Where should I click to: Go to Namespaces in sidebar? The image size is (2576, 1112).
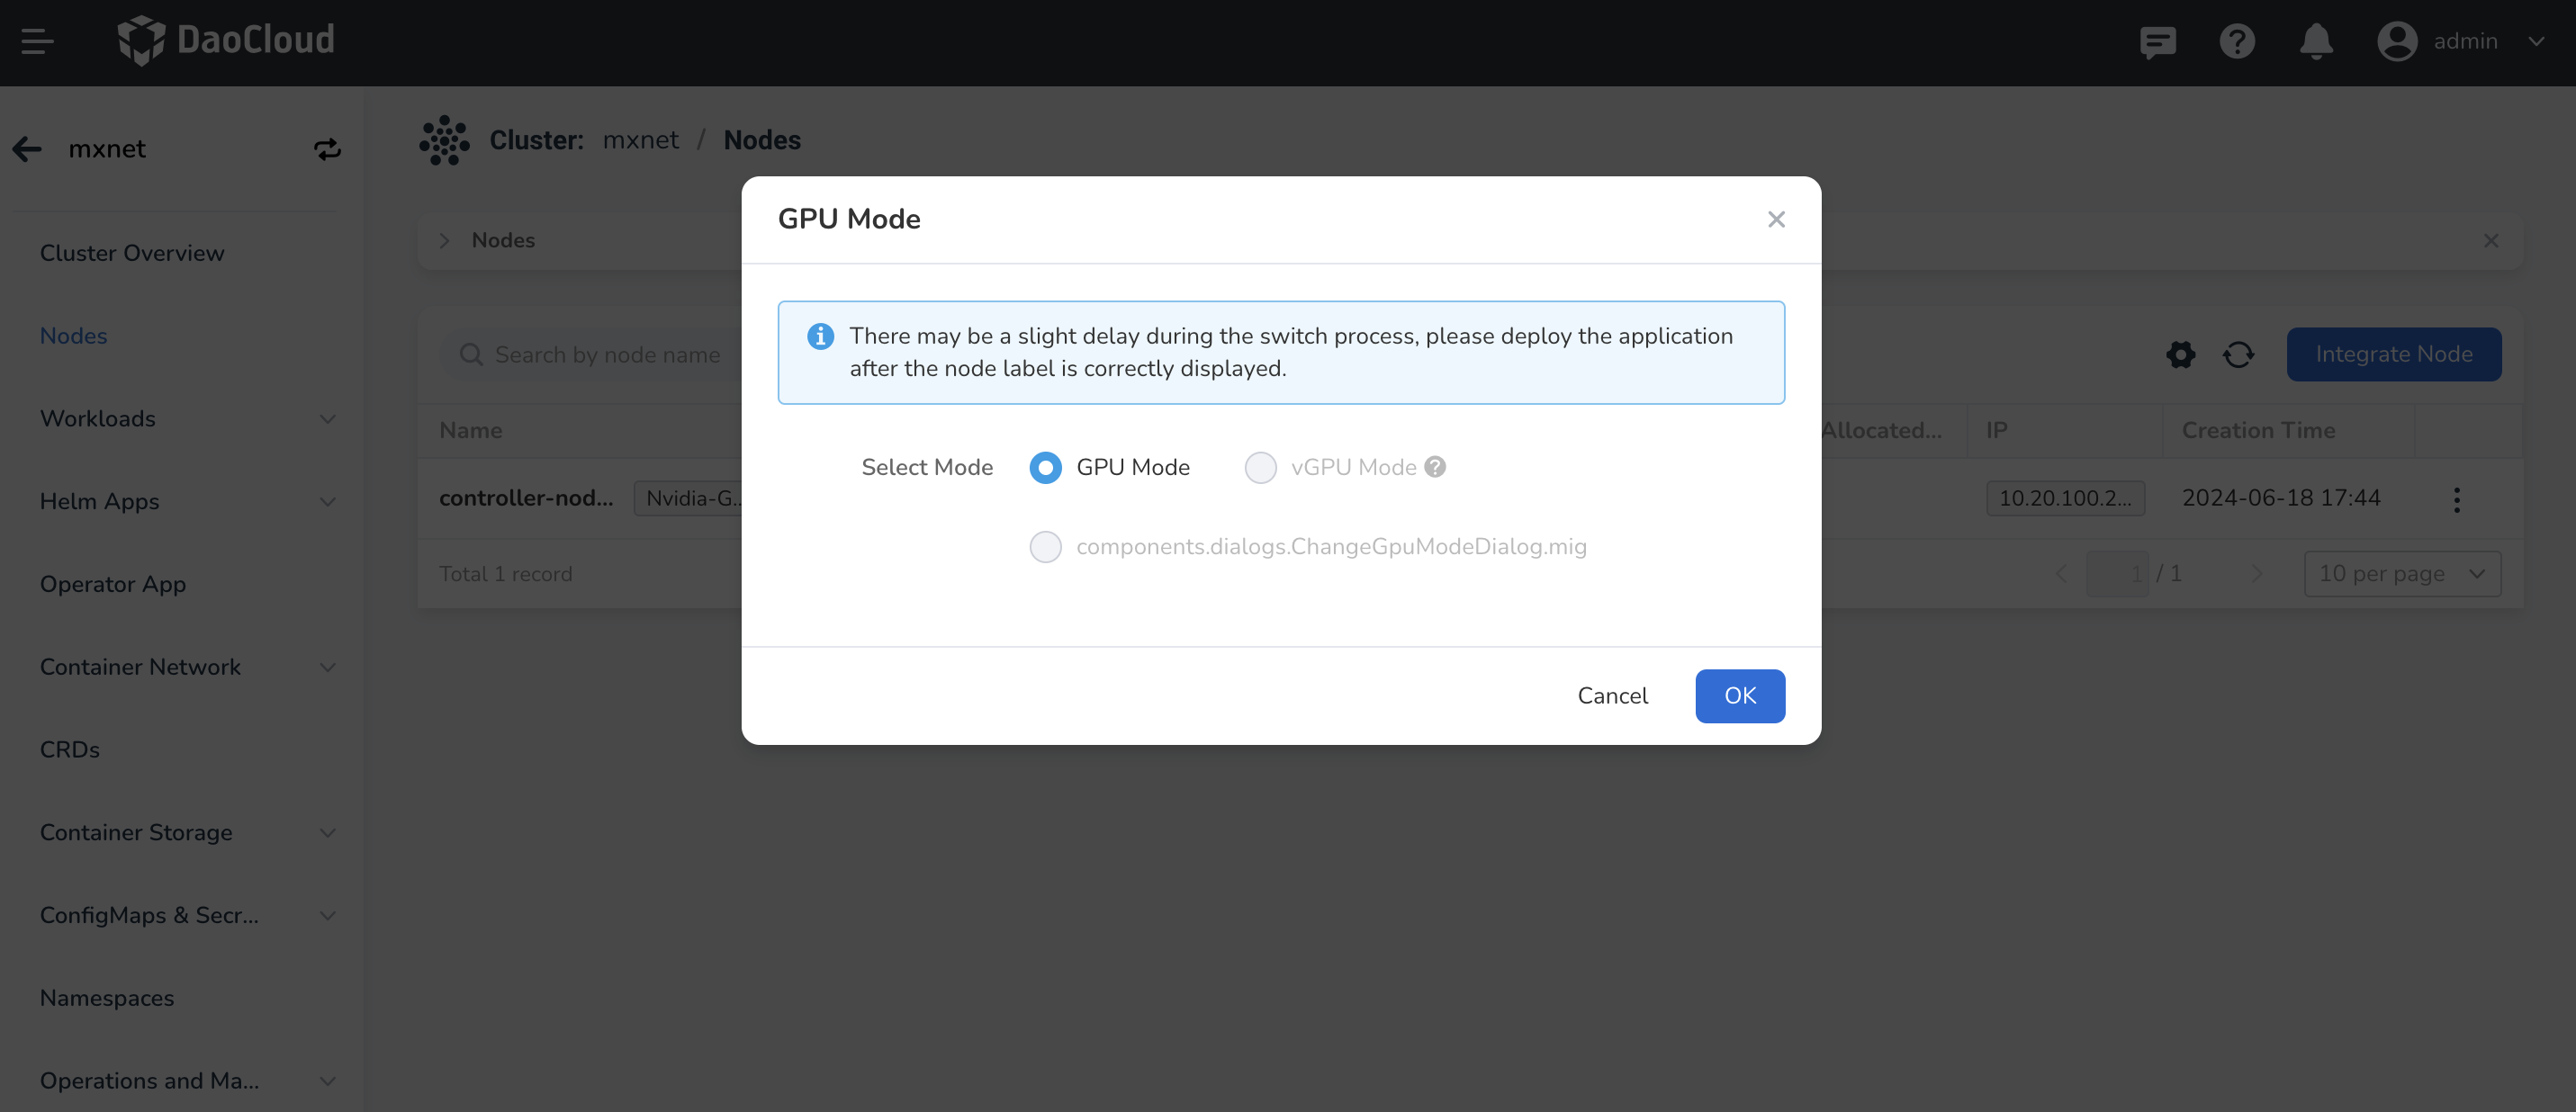click(x=107, y=997)
